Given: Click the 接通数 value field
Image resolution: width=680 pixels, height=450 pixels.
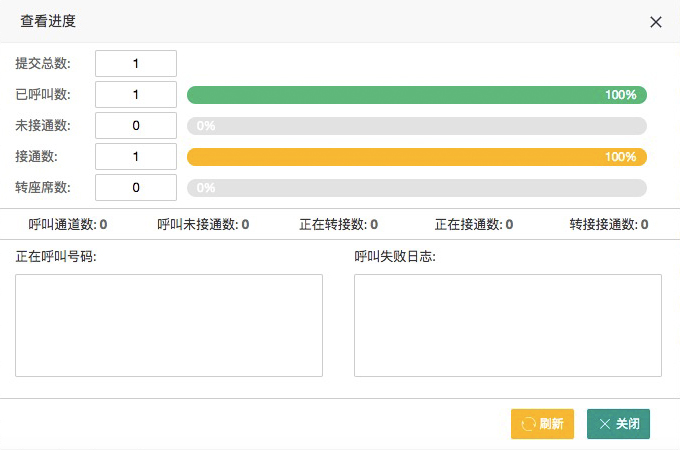Looking at the screenshot, I should click(136, 157).
